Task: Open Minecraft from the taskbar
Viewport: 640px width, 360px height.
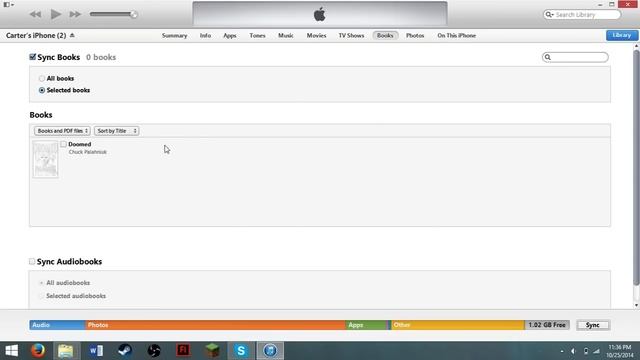Action: click(x=212, y=351)
